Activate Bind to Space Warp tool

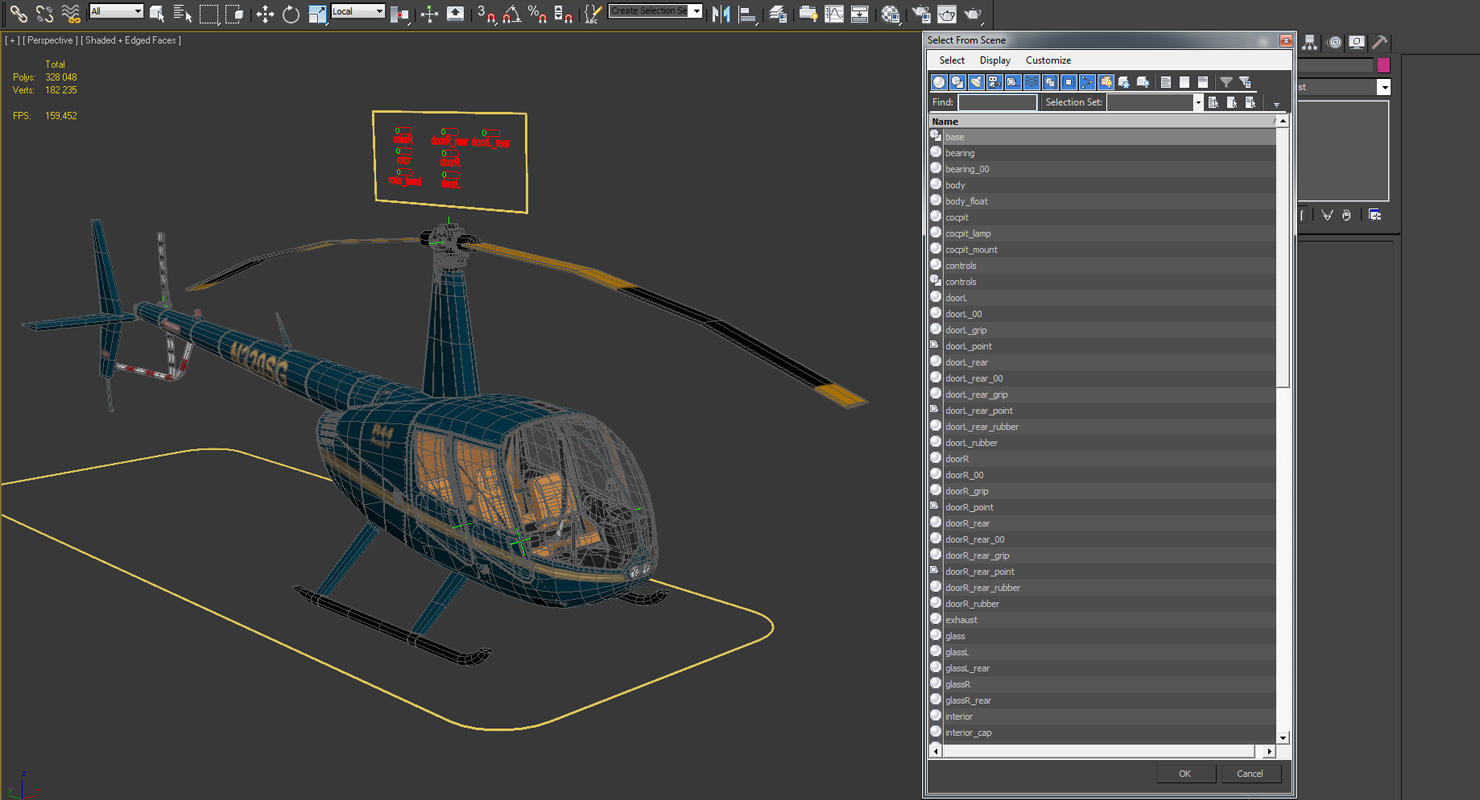tap(70, 14)
